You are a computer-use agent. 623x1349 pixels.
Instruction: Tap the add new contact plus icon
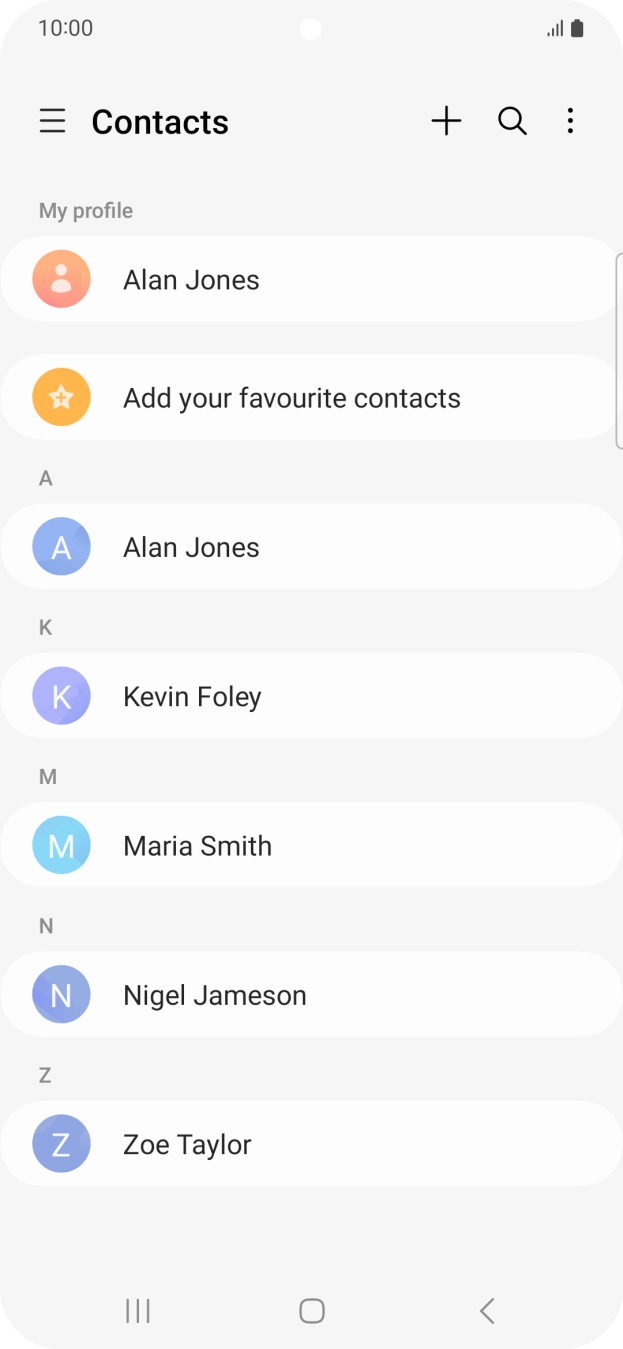click(446, 121)
